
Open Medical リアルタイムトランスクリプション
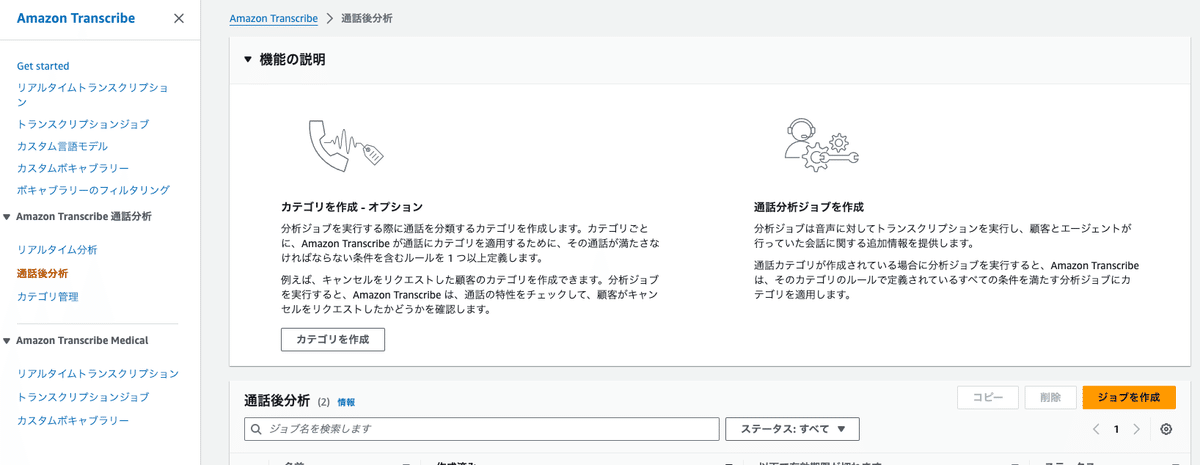(x=98, y=374)
